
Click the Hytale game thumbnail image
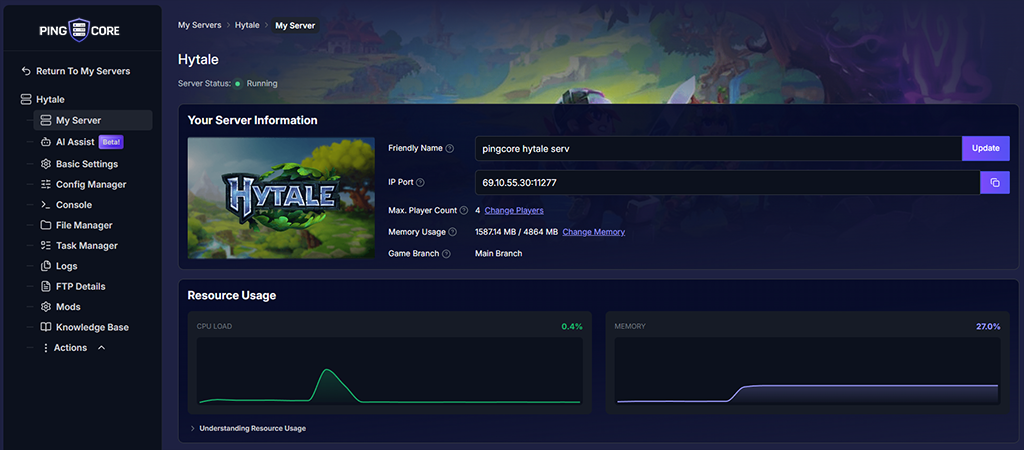tap(281, 198)
